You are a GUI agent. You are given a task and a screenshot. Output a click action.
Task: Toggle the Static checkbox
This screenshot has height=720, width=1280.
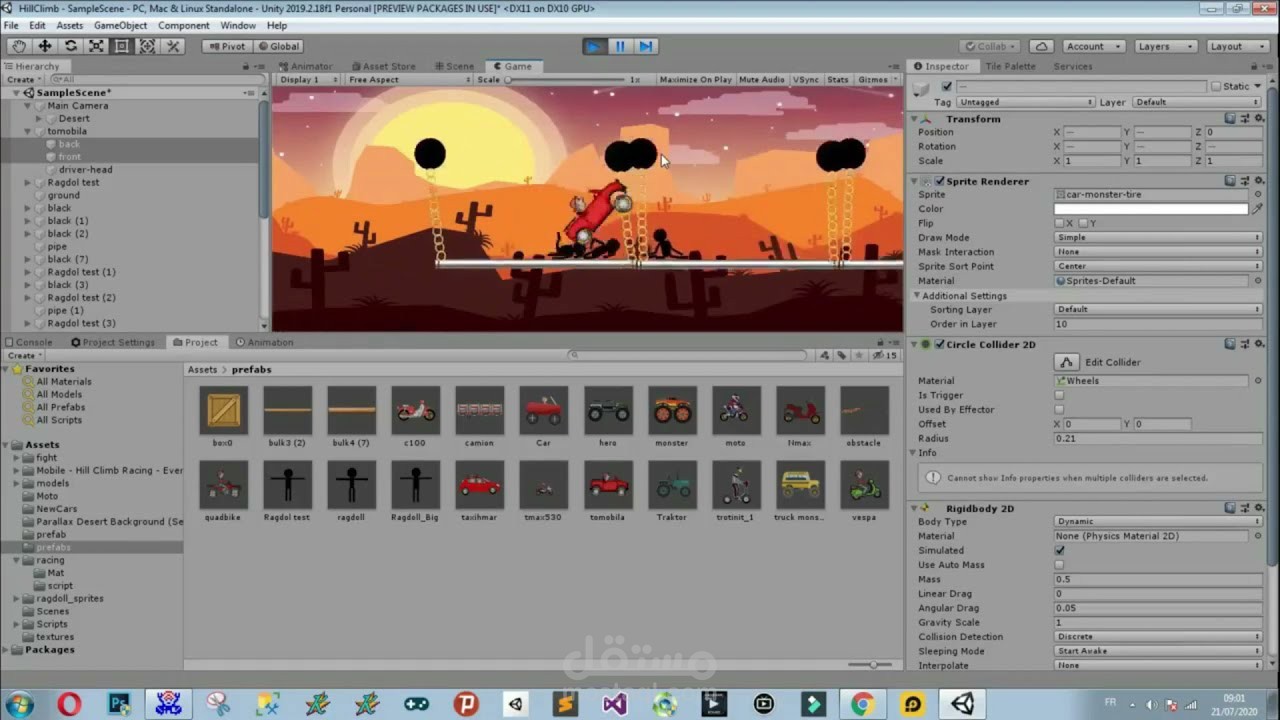pos(1216,87)
